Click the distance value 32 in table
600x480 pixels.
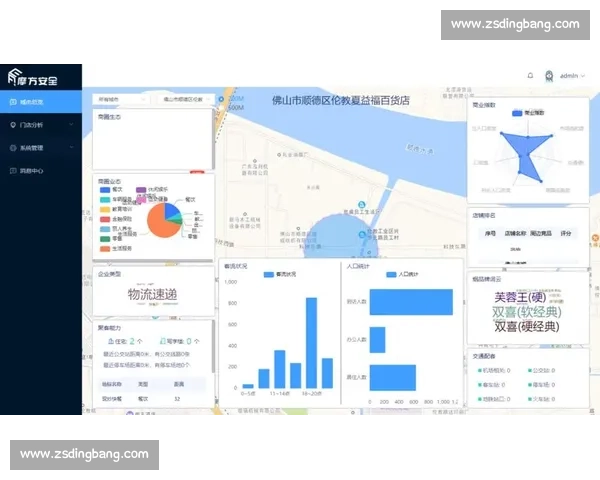click(x=177, y=399)
